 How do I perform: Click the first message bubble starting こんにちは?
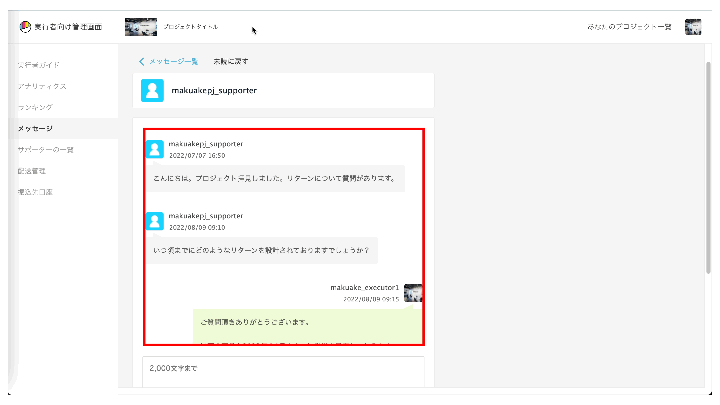(x=276, y=178)
